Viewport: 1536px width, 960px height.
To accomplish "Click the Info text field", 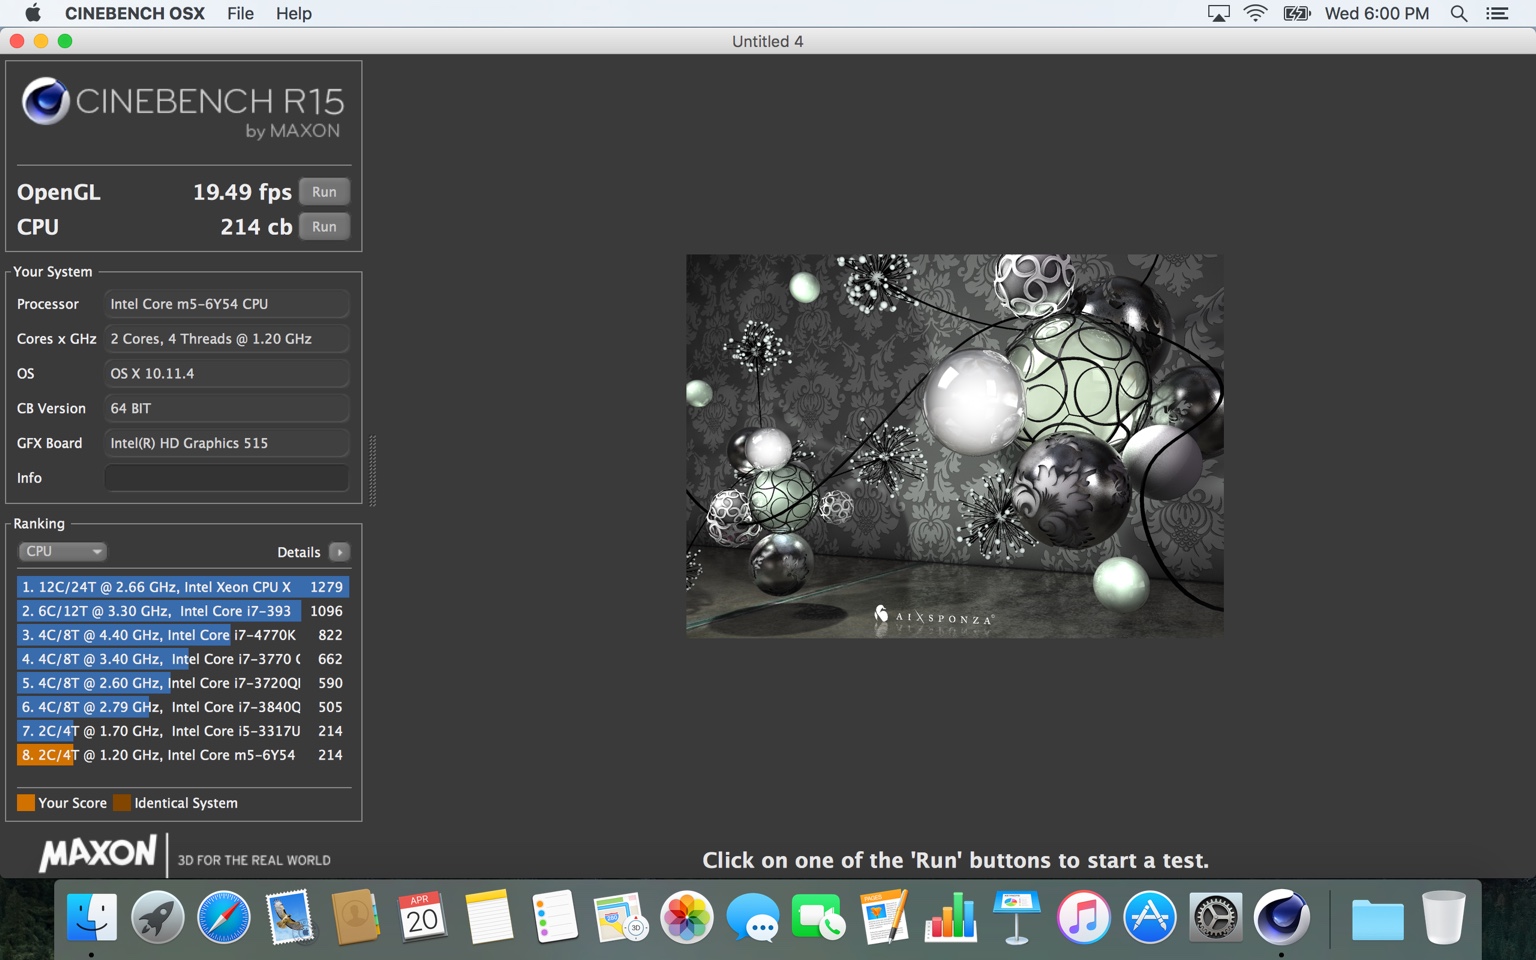I will 227,478.
